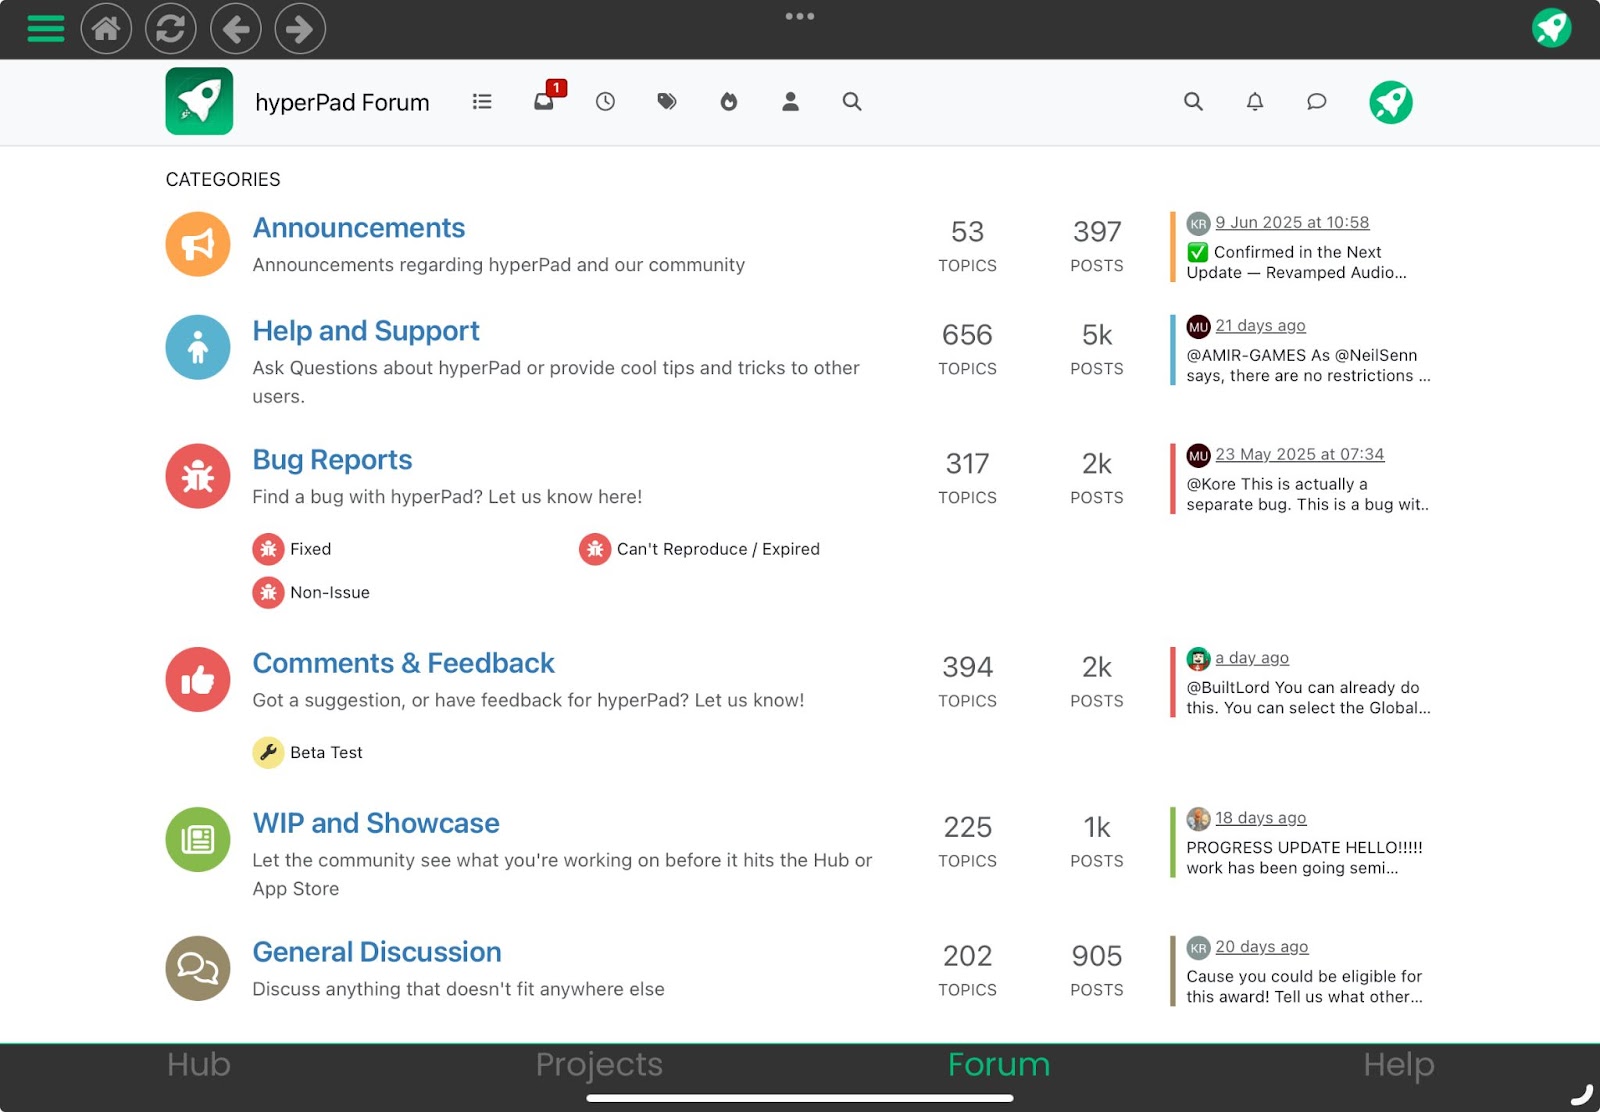Open user profile rocket avatar
This screenshot has width=1600, height=1112.
[x=1391, y=102]
